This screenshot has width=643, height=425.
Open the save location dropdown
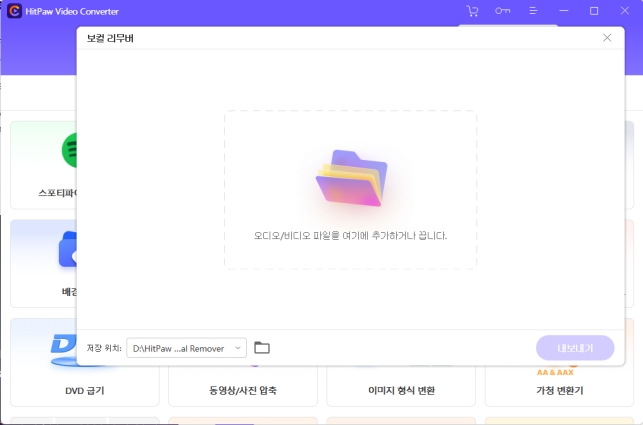coord(186,348)
